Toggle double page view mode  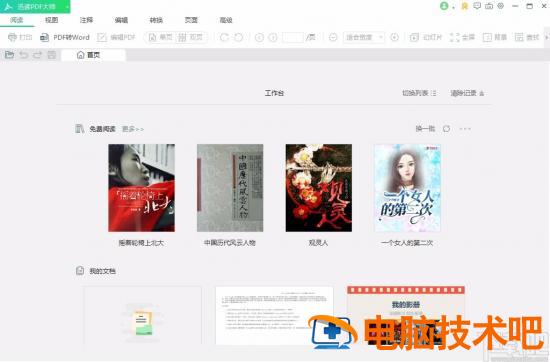[x=190, y=37]
